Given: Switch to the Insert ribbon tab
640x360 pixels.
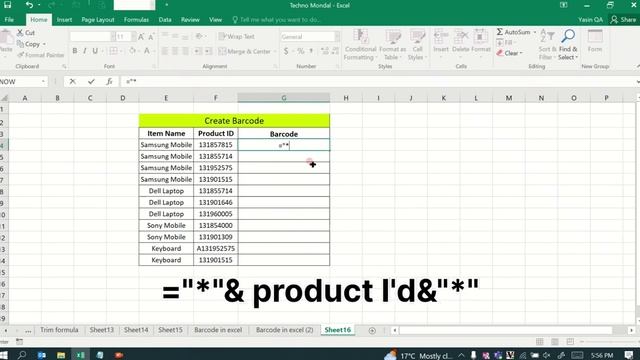Looking at the screenshot, I should coord(64,20).
